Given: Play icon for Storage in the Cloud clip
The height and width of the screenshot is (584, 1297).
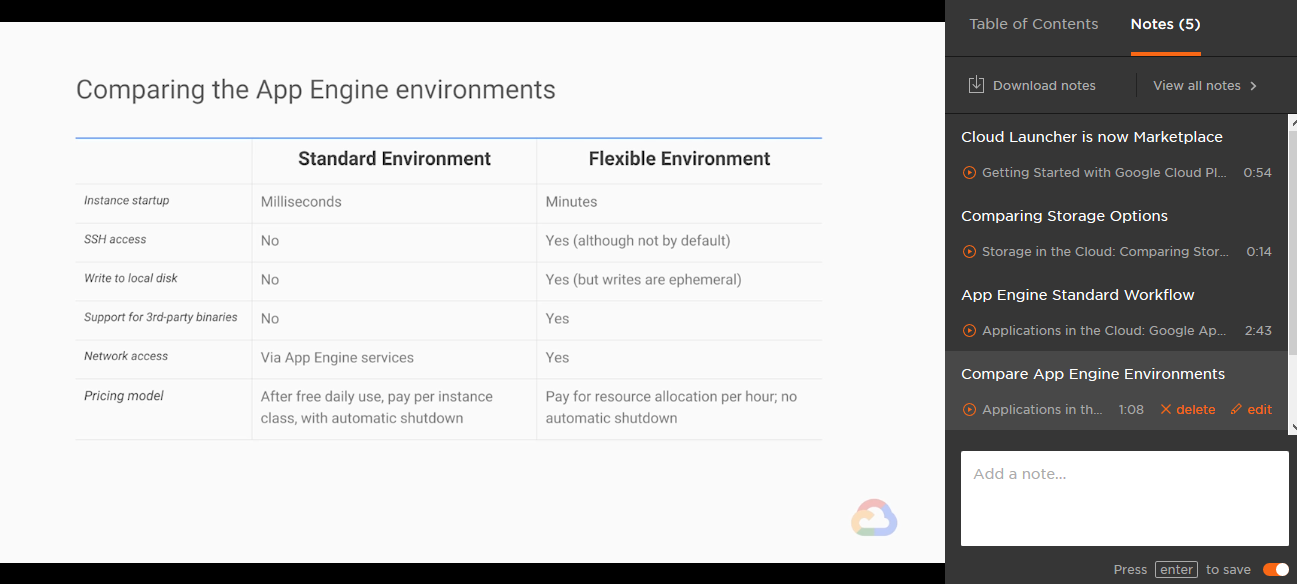Looking at the screenshot, I should point(969,252).
